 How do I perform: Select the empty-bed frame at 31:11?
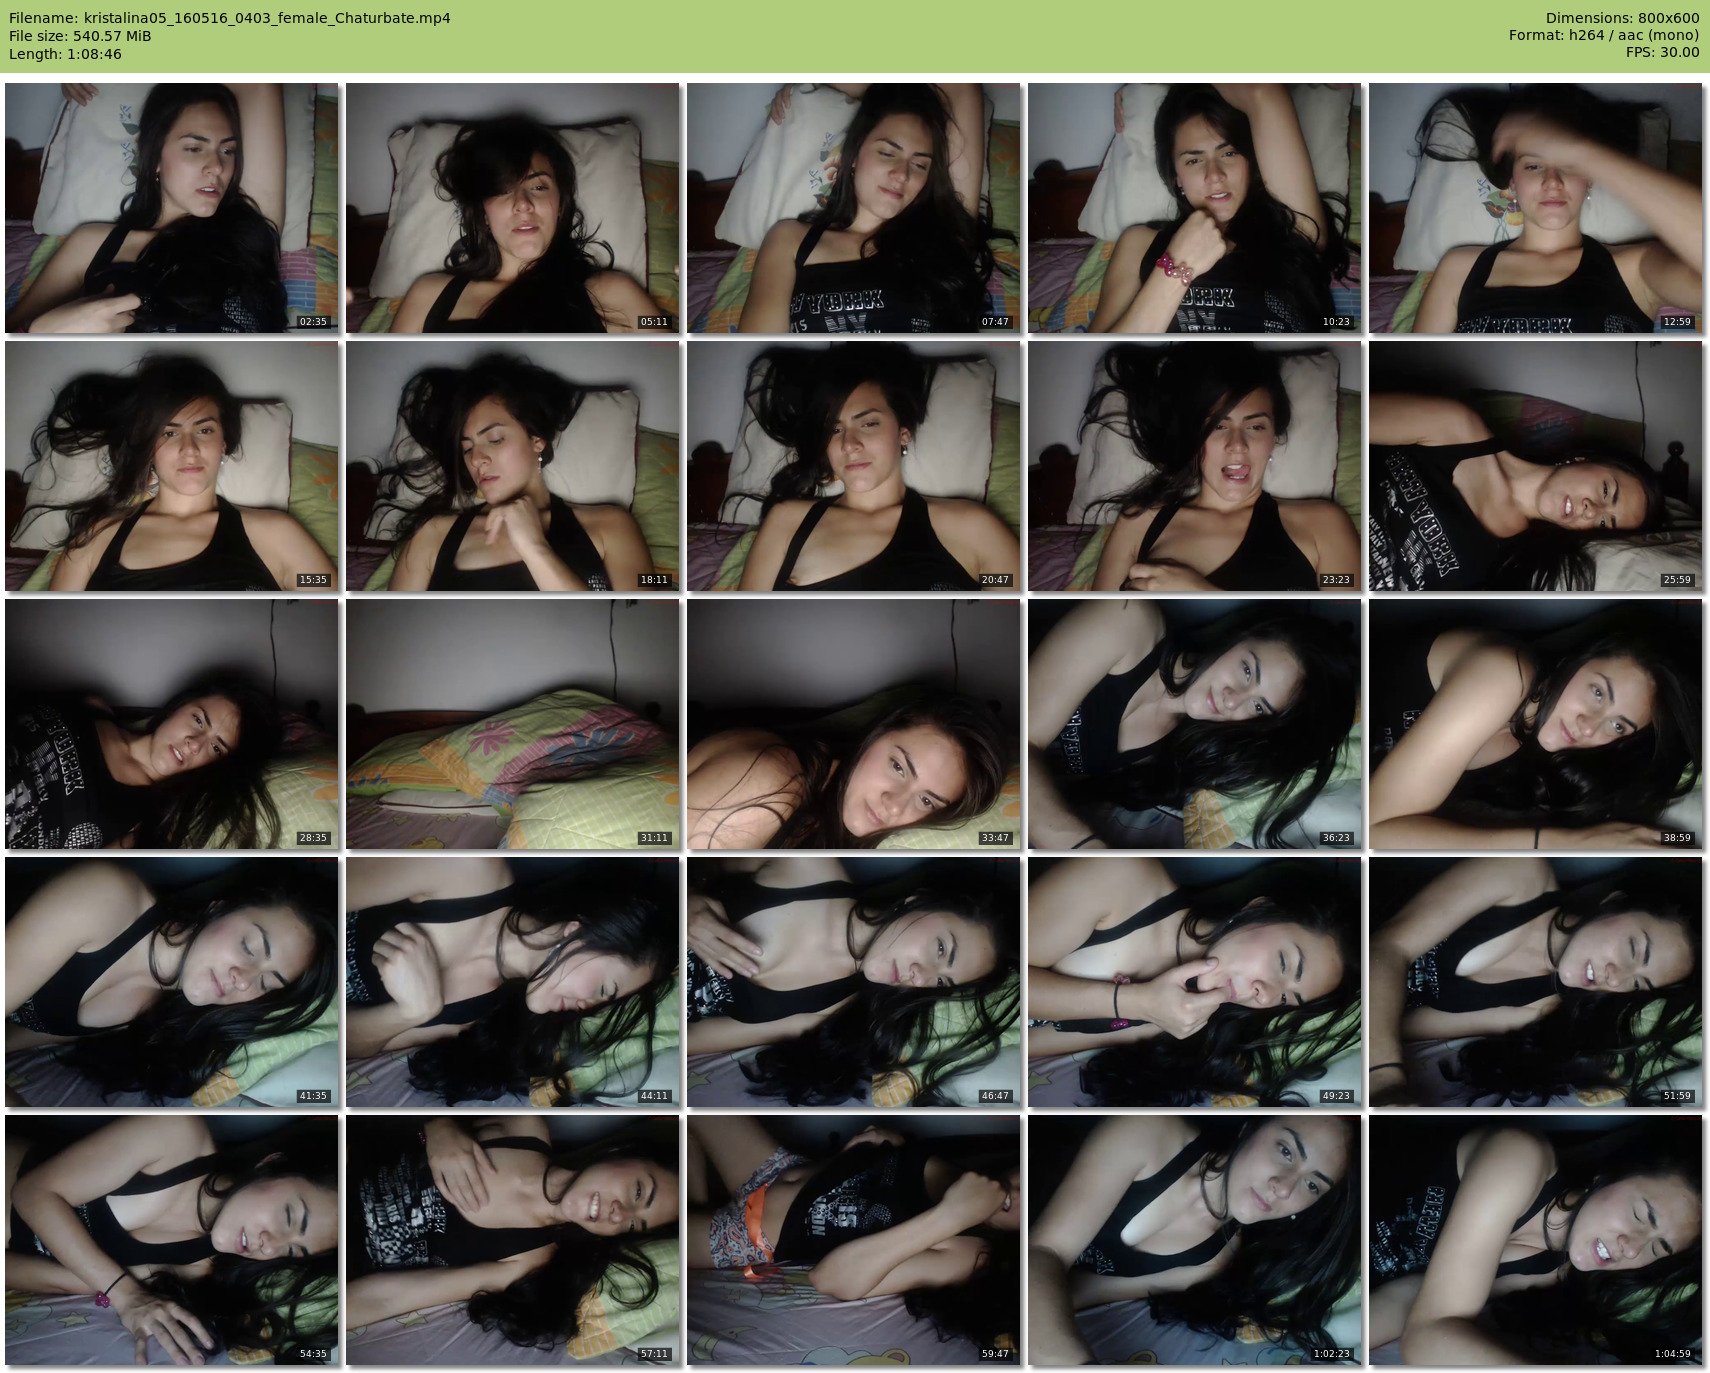click(x=513, y=724)
